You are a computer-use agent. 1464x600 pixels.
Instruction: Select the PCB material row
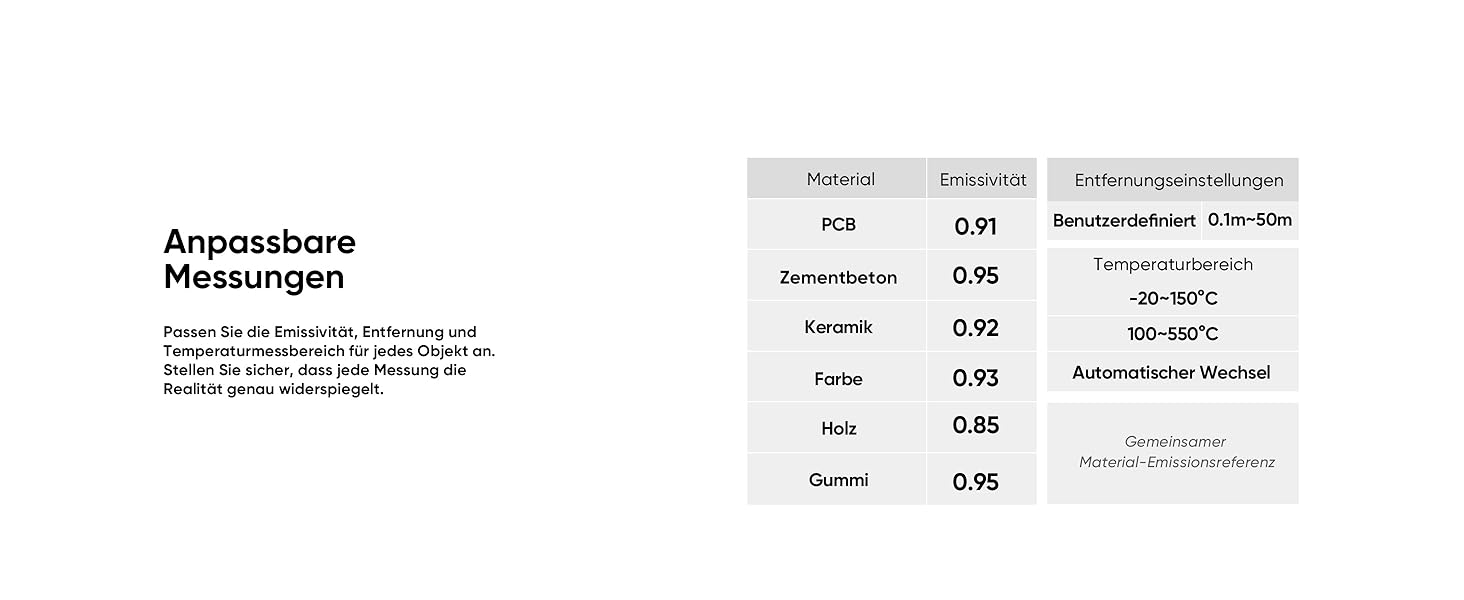click(838, 225)
